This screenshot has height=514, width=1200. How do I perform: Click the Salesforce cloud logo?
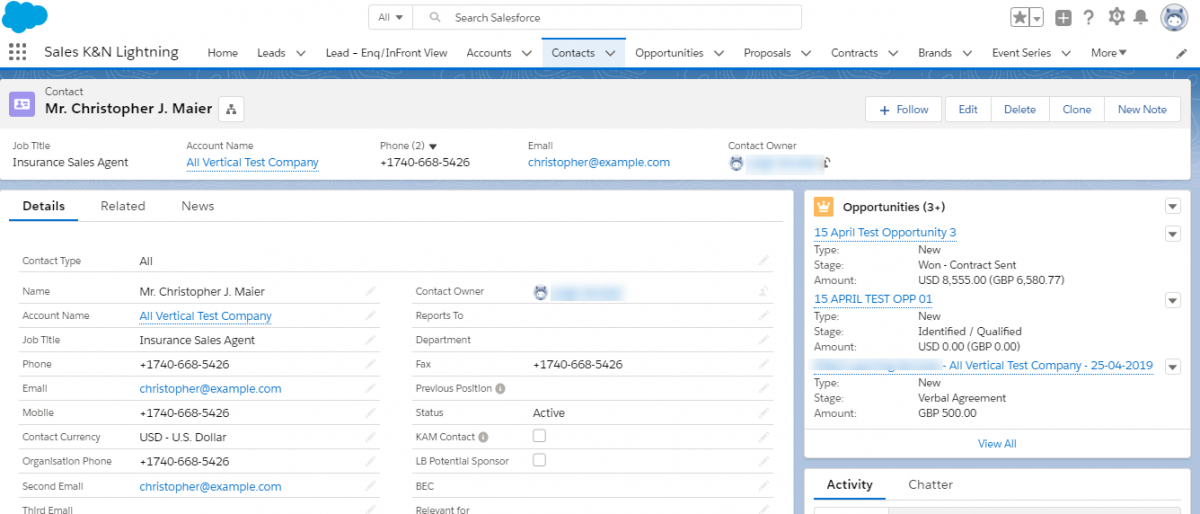click(x=25, y=17)
